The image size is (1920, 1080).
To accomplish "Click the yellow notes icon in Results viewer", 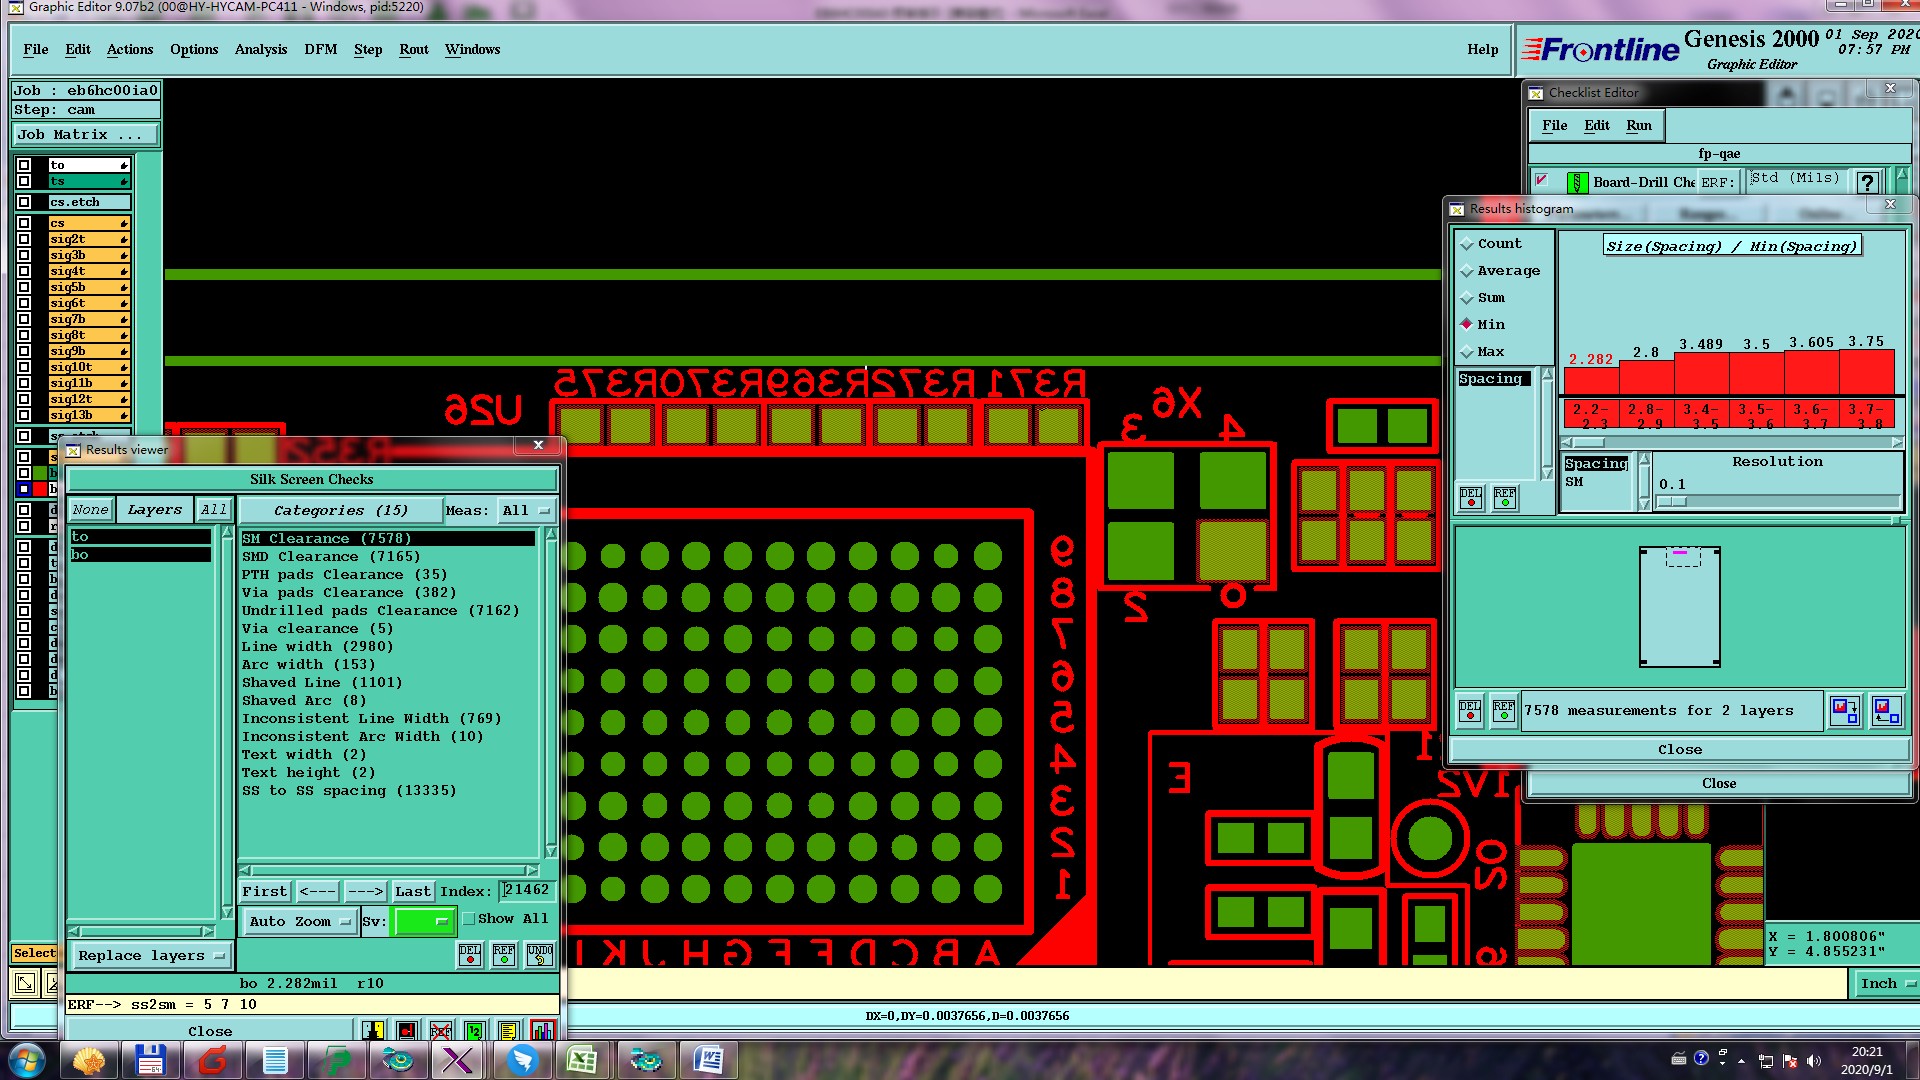I will 508,1030.
